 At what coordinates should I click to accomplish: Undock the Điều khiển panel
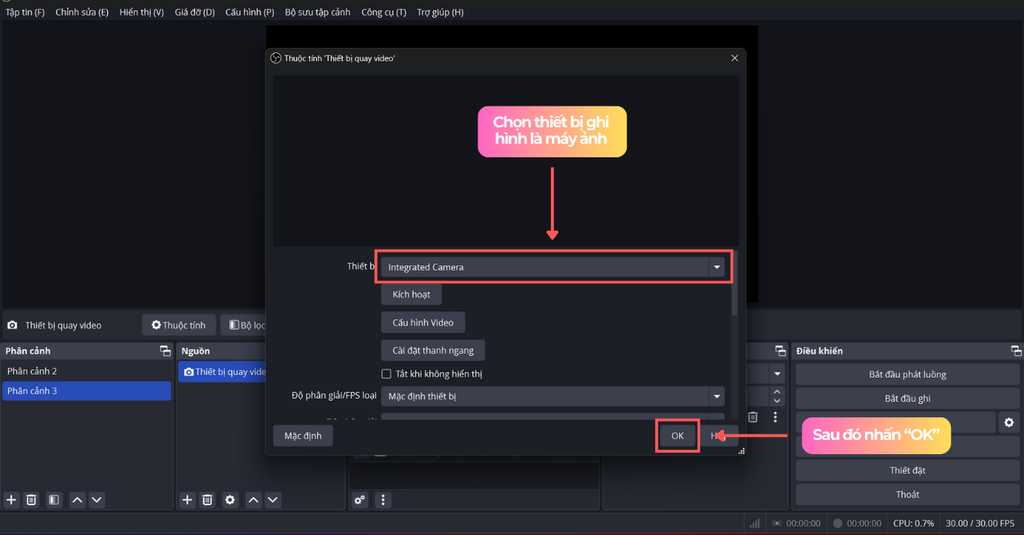pos(1016,351)
